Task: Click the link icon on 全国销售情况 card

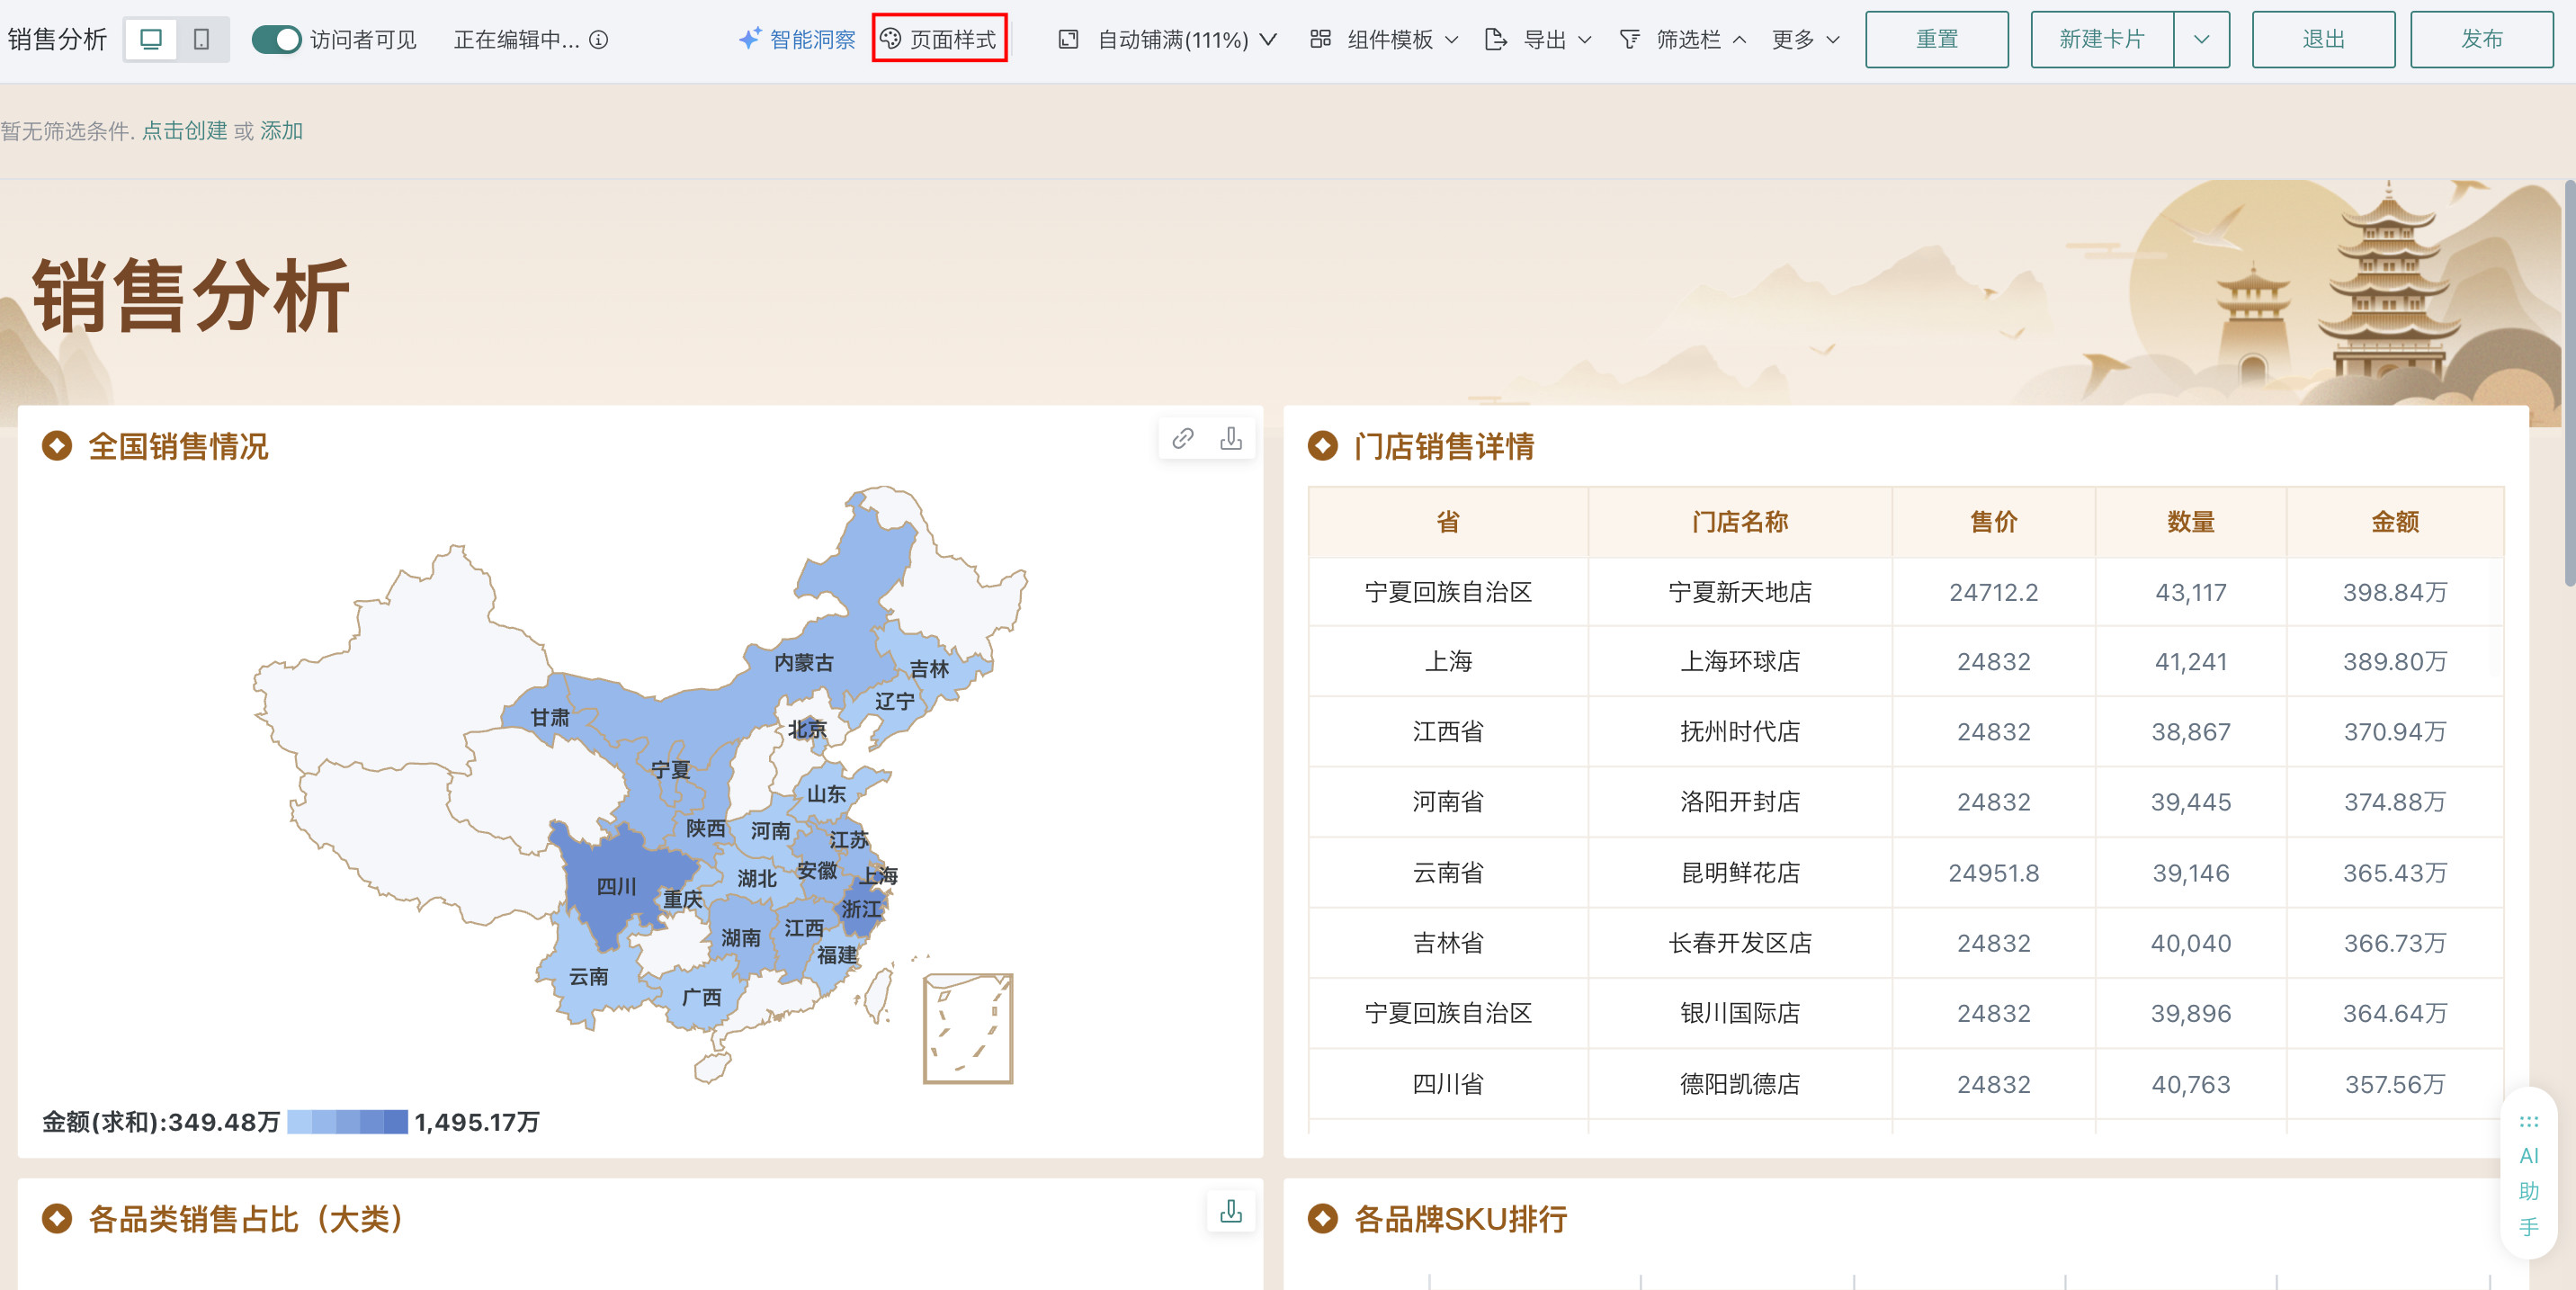Action: click(x=1182, y=439)
